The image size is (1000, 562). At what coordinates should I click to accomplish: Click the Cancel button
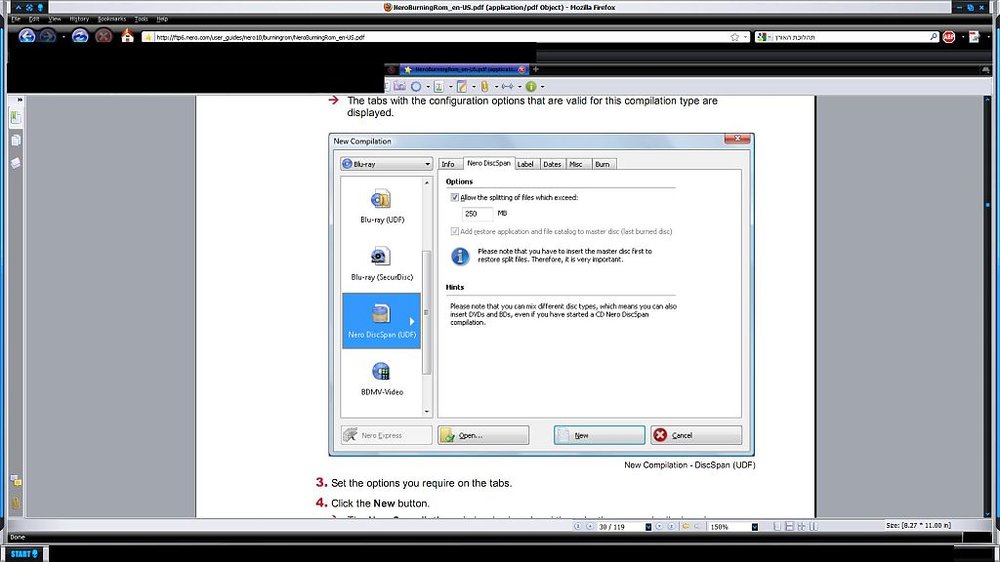point(696,435)
